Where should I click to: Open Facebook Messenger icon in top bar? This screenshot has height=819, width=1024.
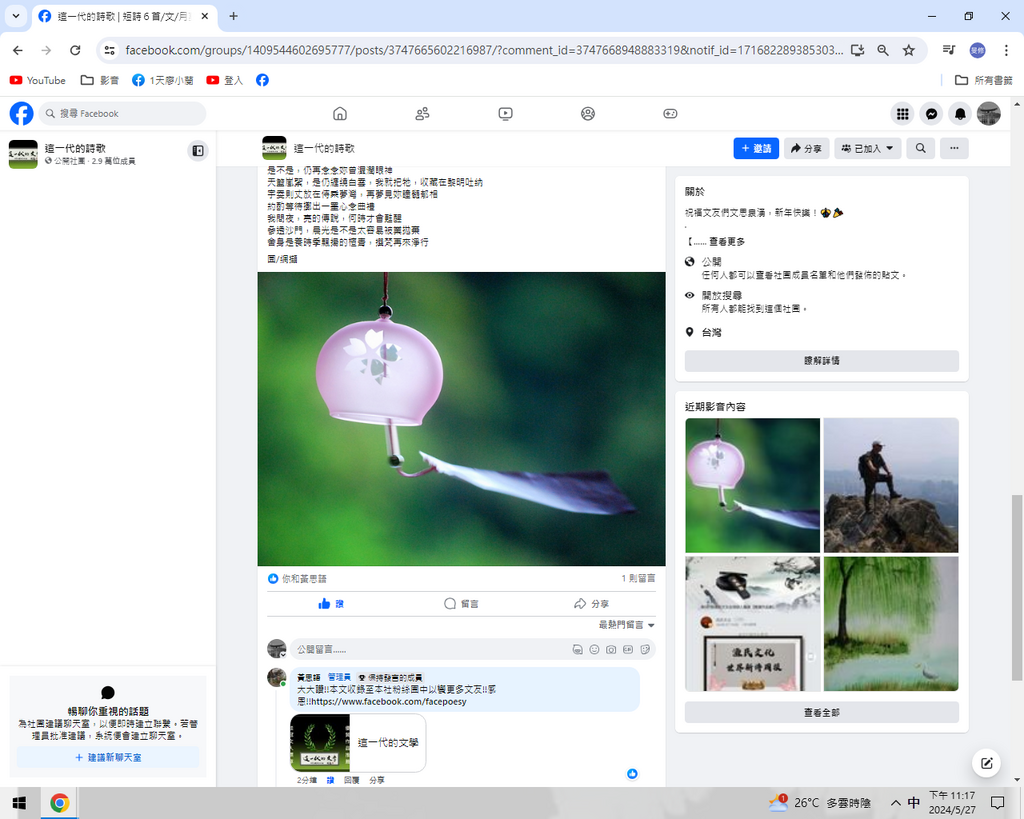point(930,114)
